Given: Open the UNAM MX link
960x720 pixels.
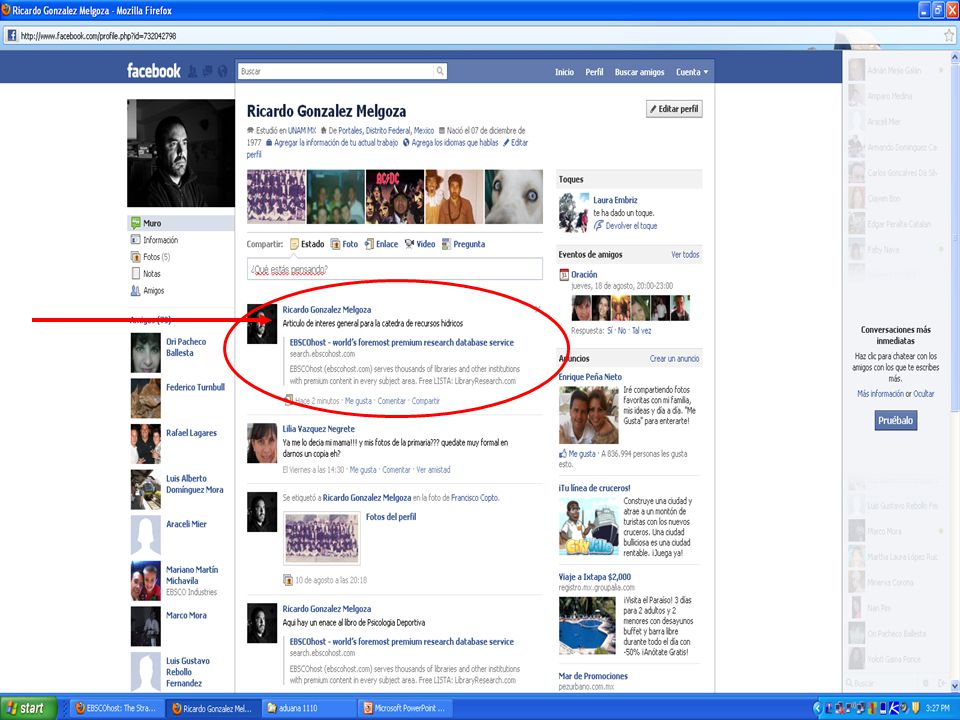Looking at the screenshot, I should click(x=302, y=130).
